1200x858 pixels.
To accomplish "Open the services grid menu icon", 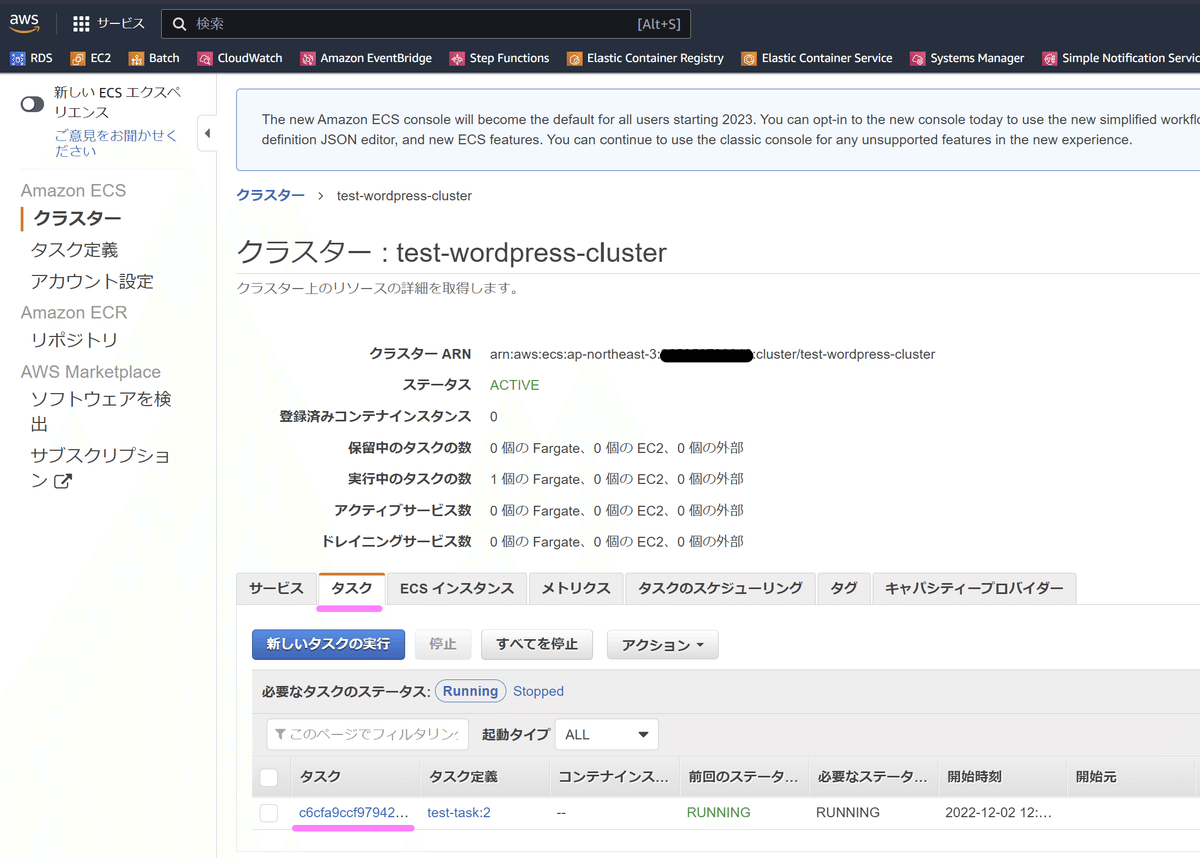I will (x=81, y=23).
